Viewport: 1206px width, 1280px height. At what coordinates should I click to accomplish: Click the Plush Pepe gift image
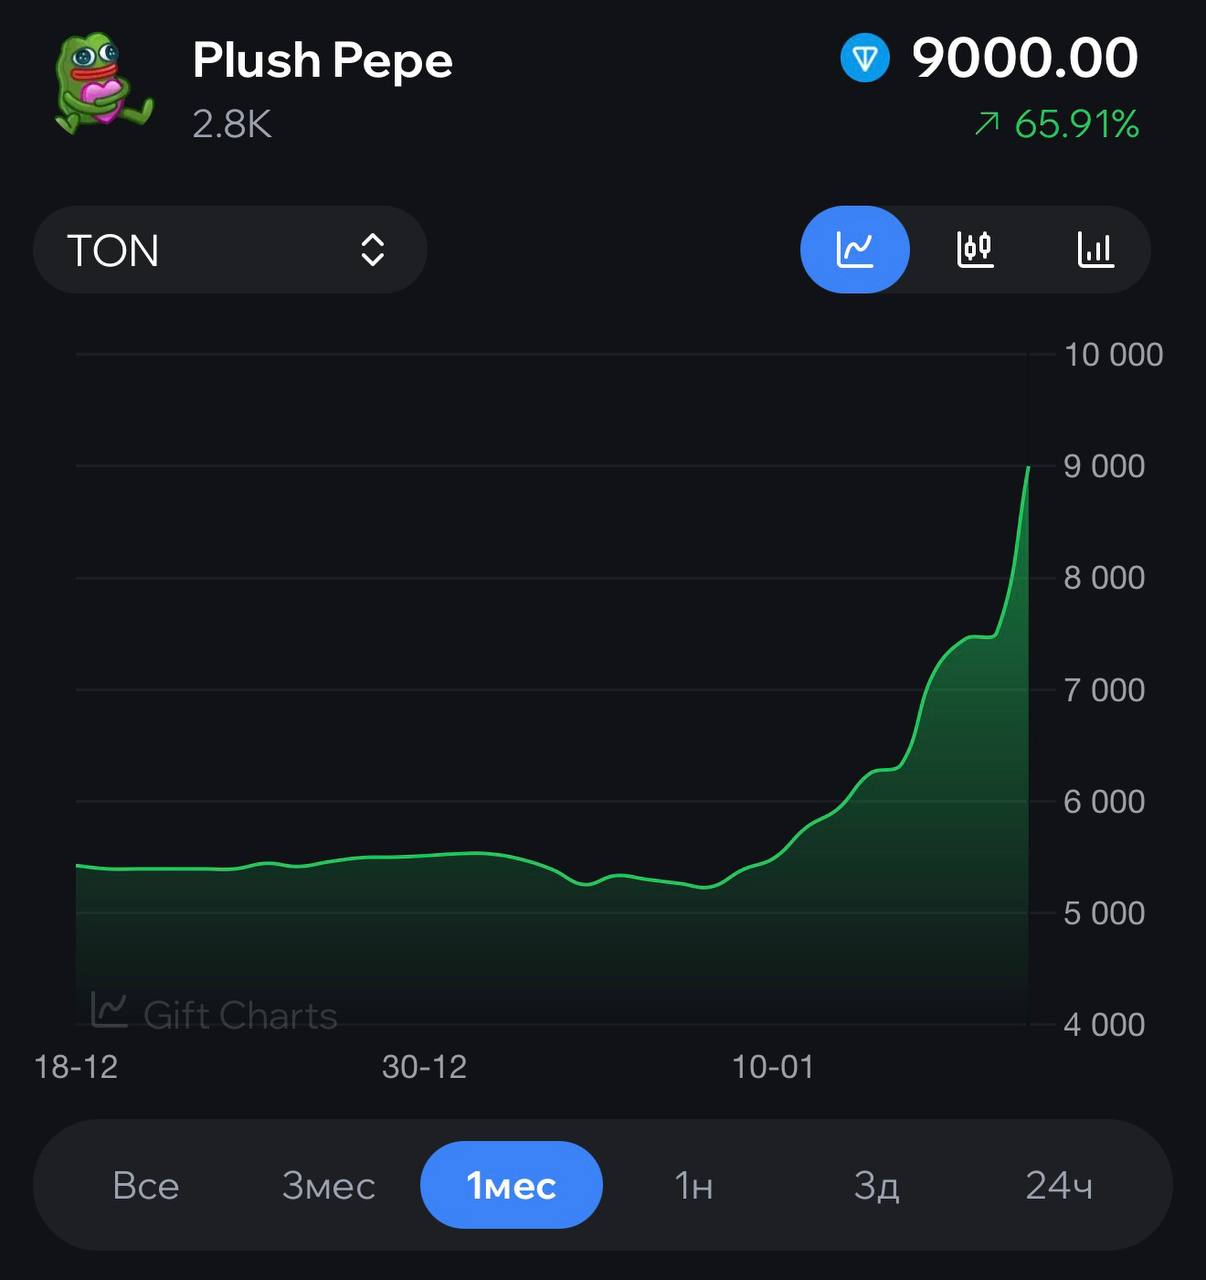102,86
